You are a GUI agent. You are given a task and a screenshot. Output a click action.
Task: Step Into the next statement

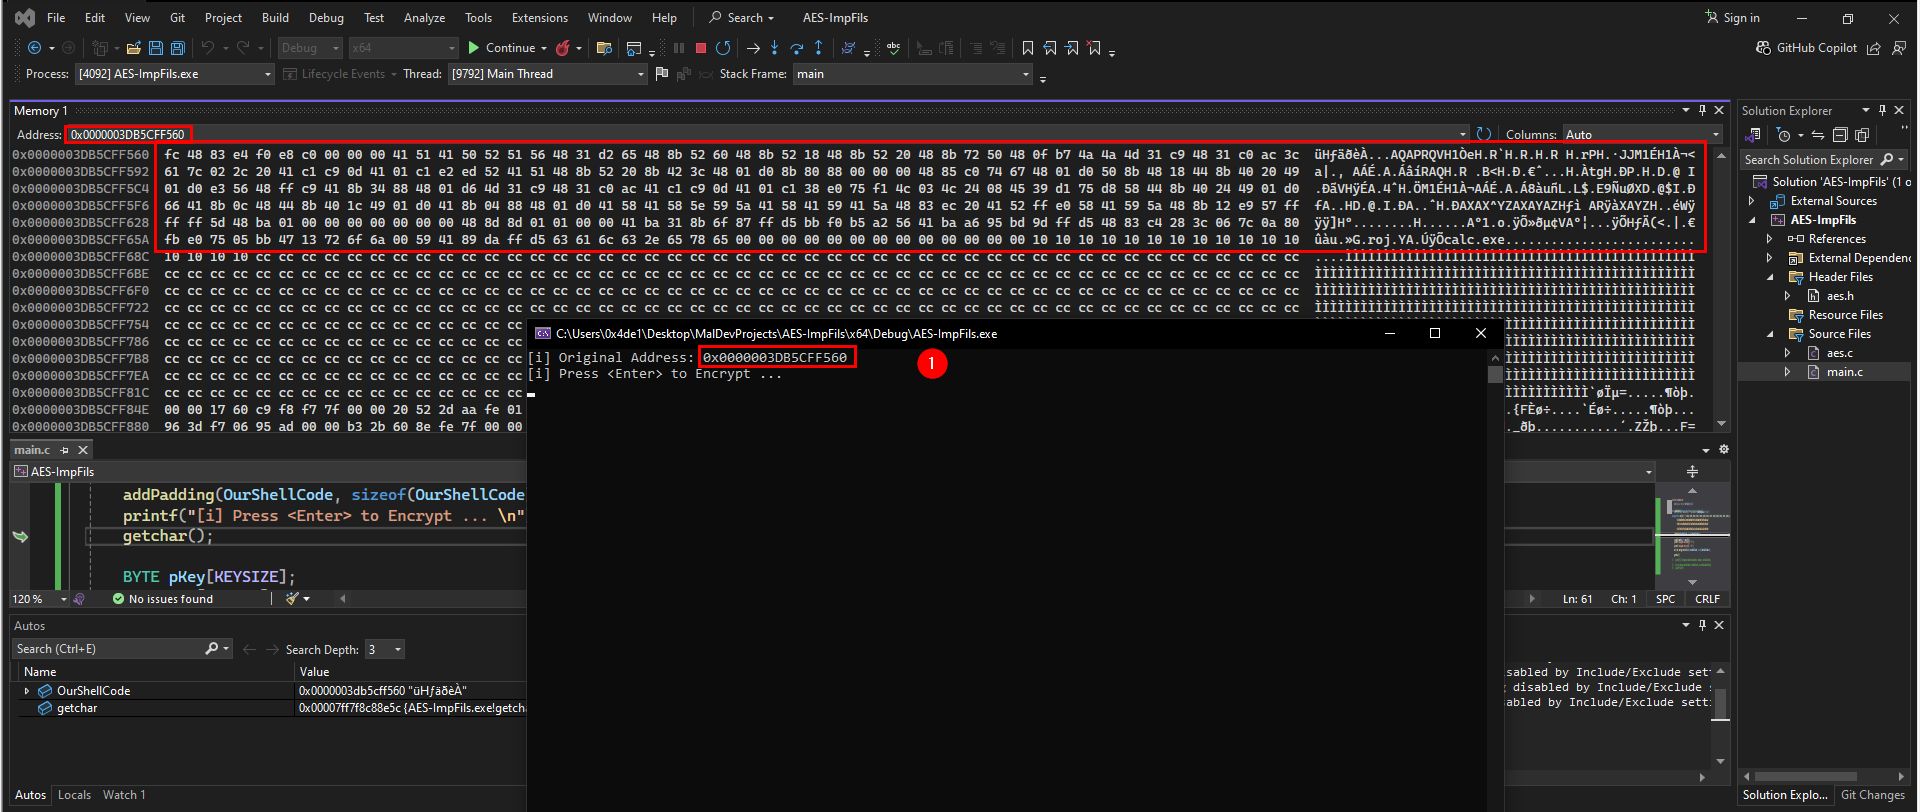(x=774, y=48)
